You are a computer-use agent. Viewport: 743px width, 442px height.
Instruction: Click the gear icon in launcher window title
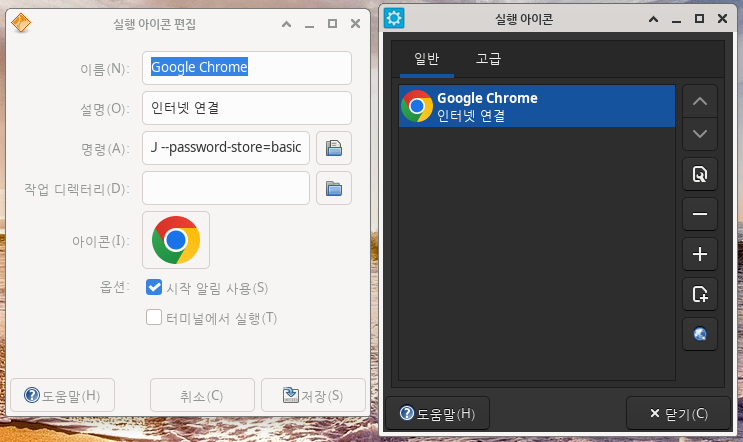(394, 18)
